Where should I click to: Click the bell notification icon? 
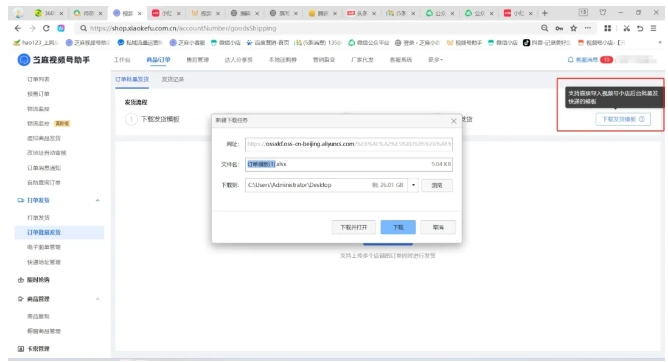coord(570,60)
